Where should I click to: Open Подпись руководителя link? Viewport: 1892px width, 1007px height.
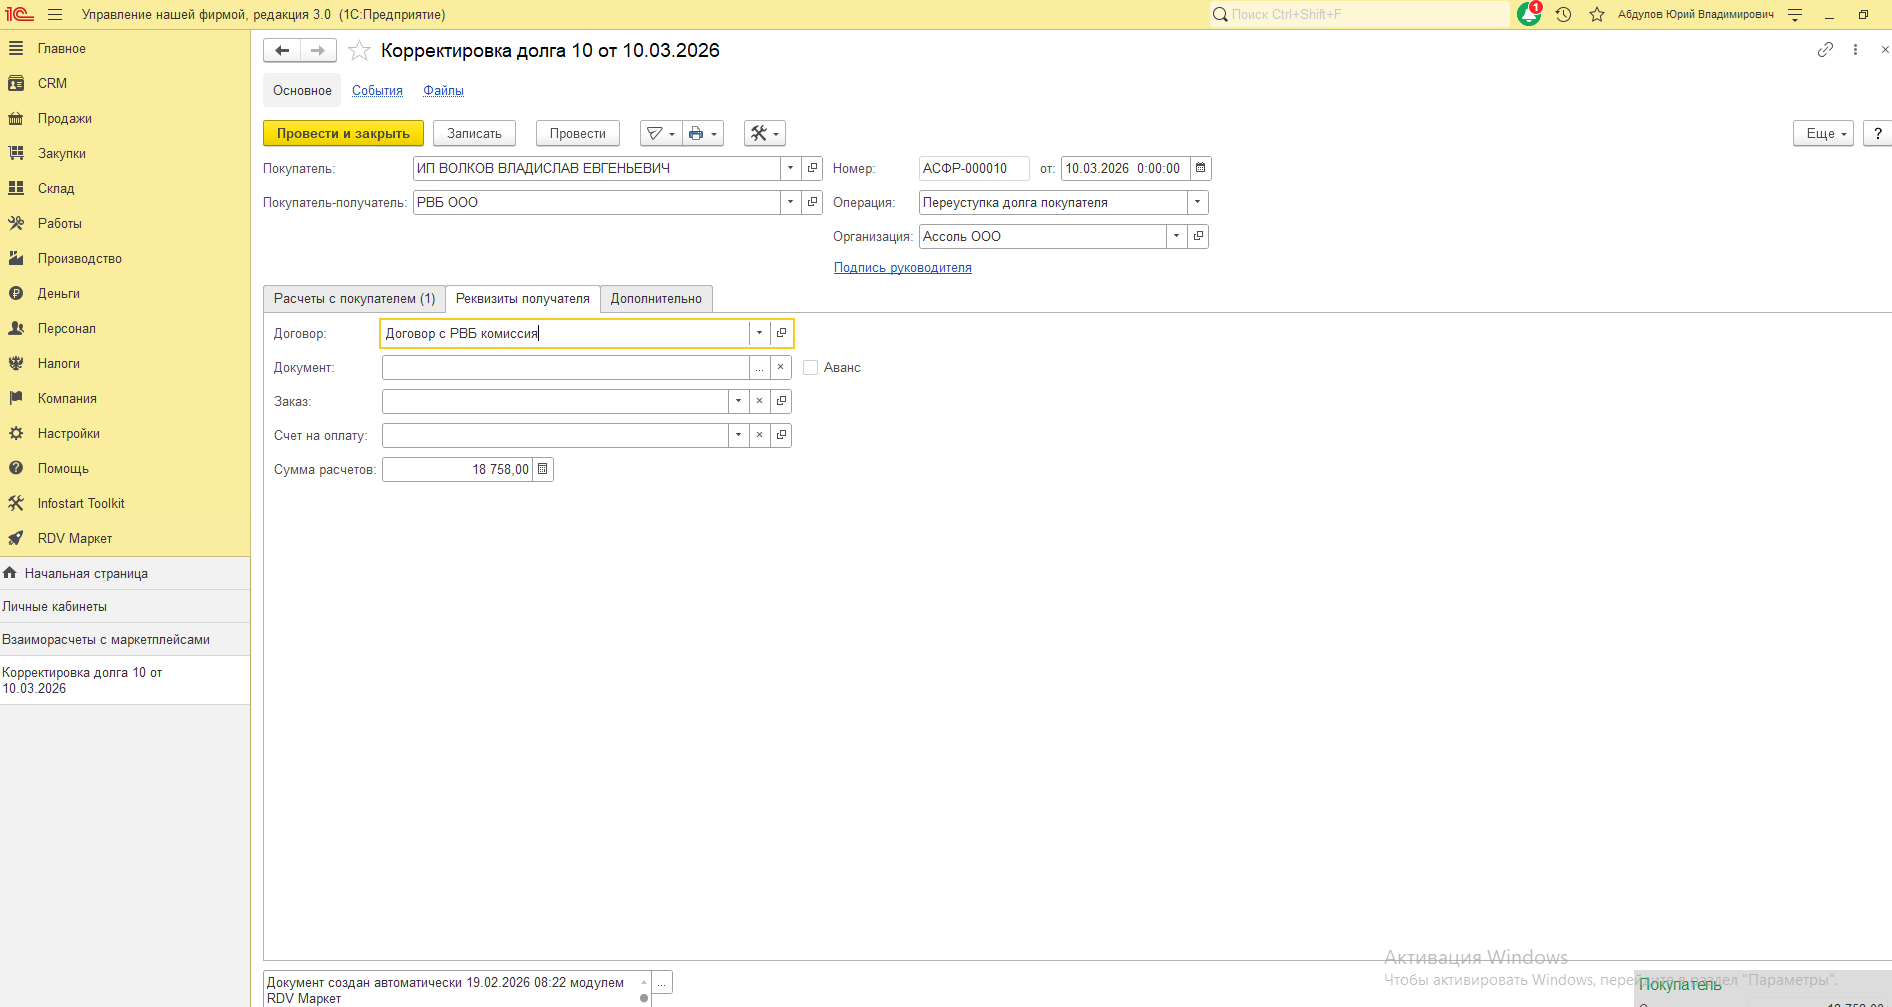coord(902,267)
